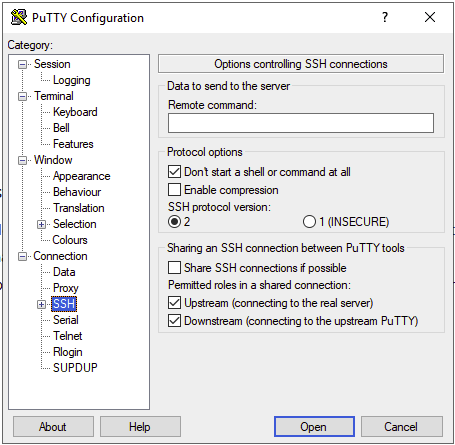Select SSH protocol version 1 (INSECURE)
Viewport: 455px width, 445px height.
coord(309,222)
